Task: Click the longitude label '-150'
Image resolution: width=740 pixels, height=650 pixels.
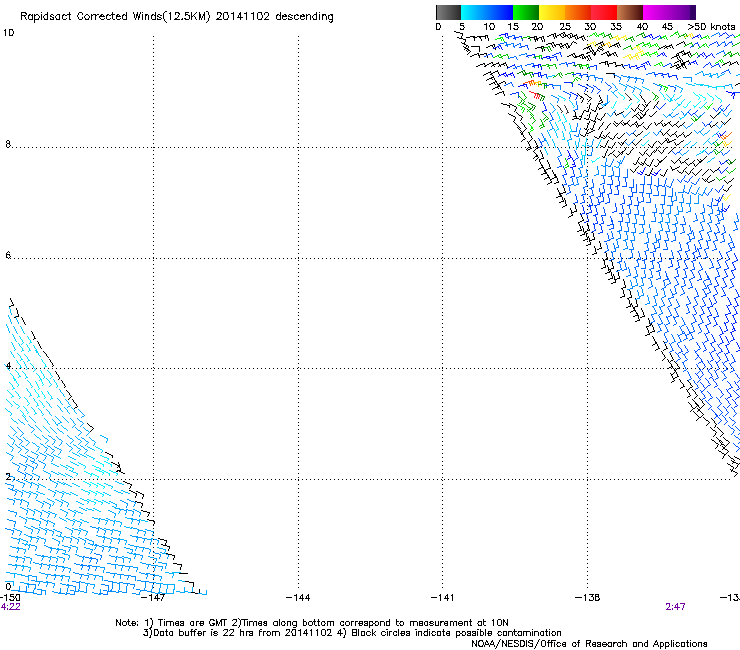Action: (10, 598)
